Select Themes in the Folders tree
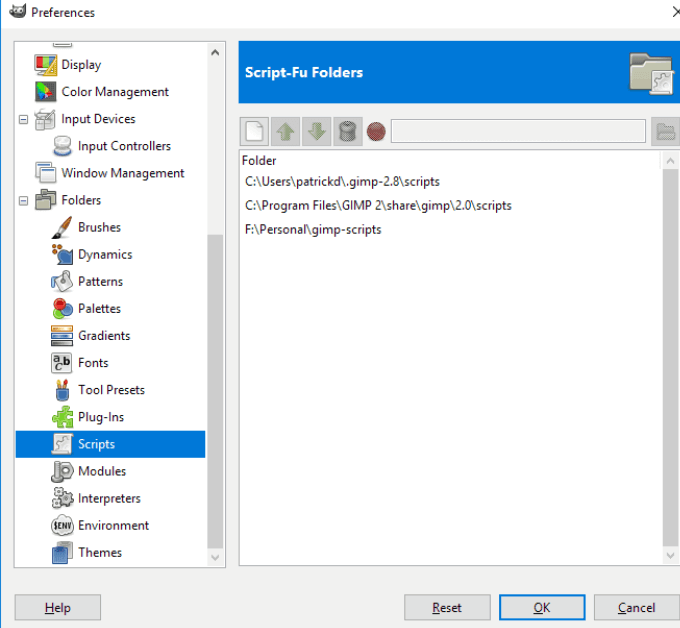 pyautogui.click(x=100, y=553)
